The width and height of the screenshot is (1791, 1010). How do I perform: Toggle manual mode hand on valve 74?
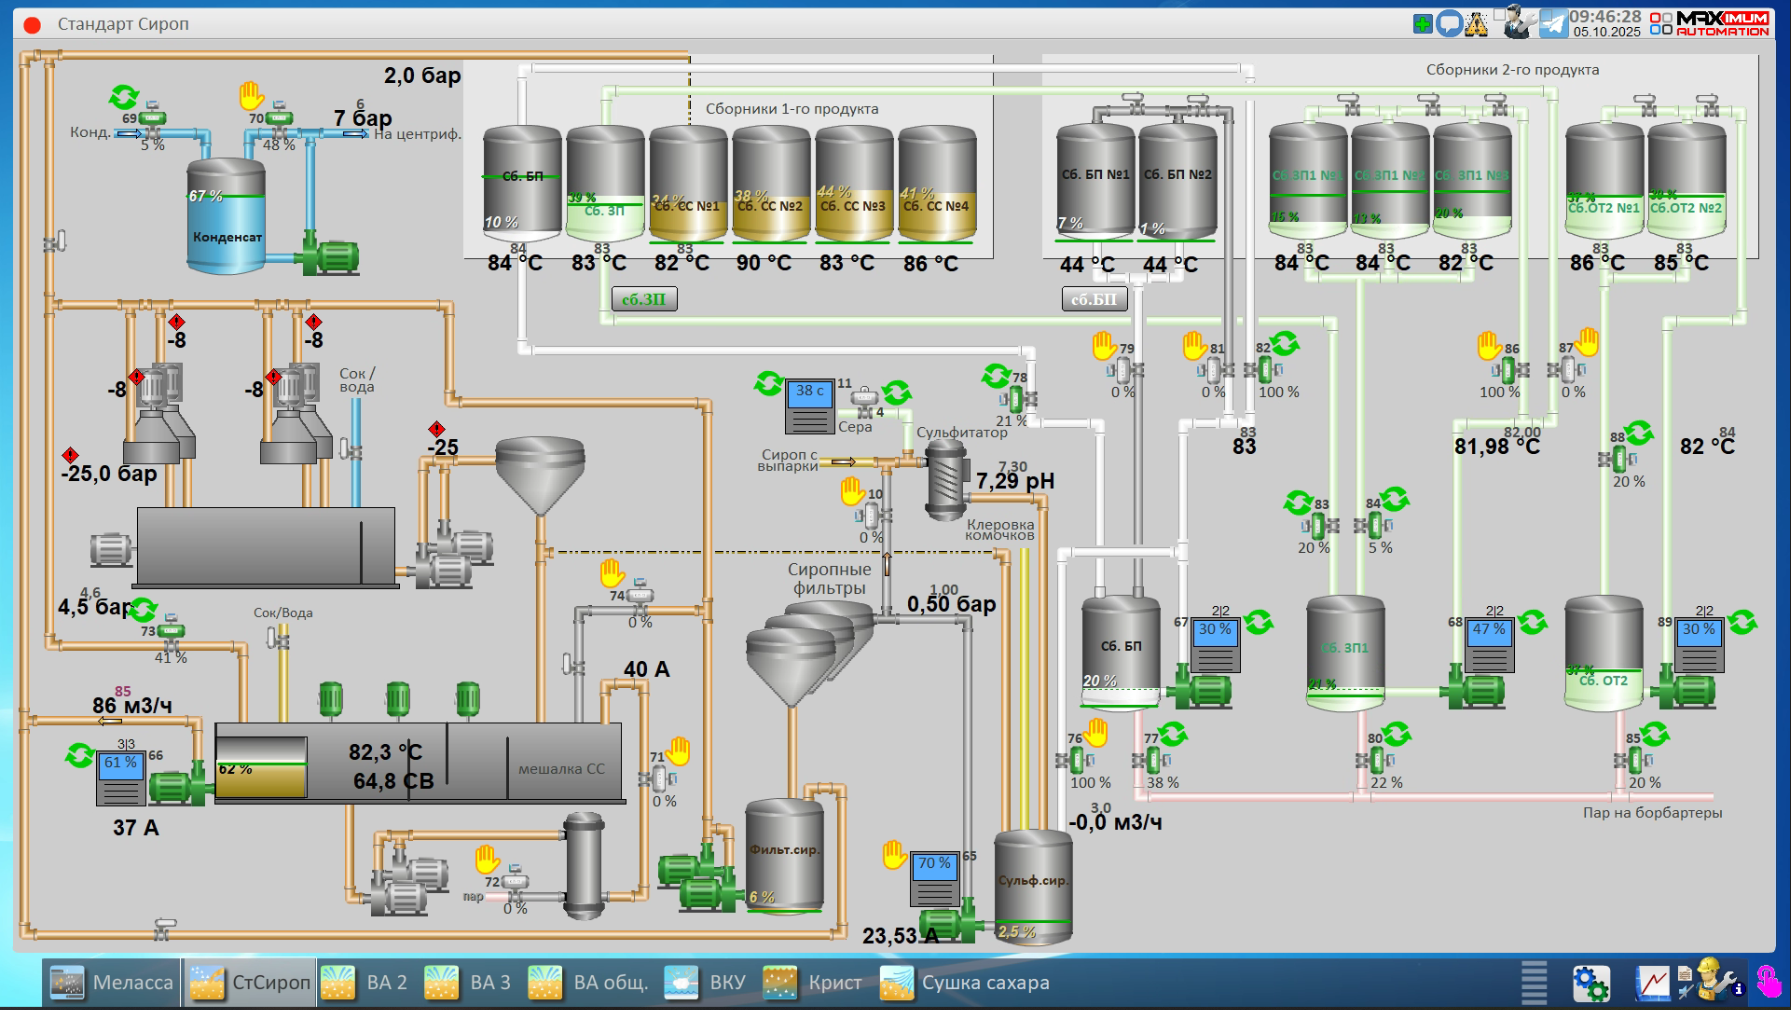pyautogui.click(x=612, y=573)
